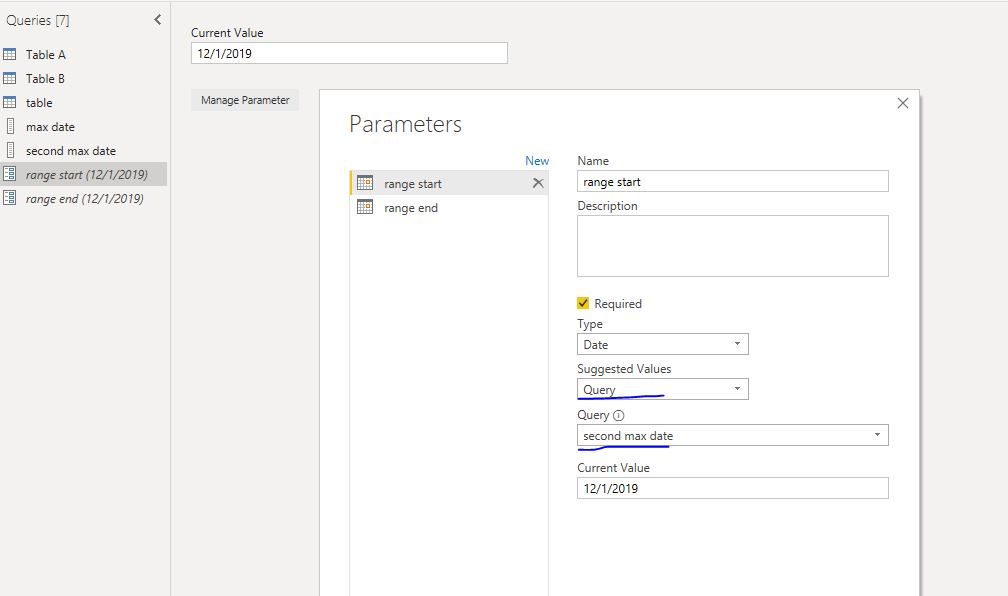
Task: Click the top Current Value field outside the dialog
Action: tap(349, 53)
